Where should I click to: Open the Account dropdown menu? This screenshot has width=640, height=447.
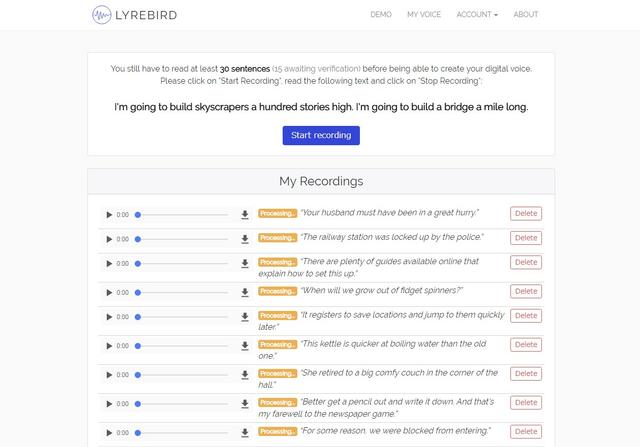[x=477, y=15]
